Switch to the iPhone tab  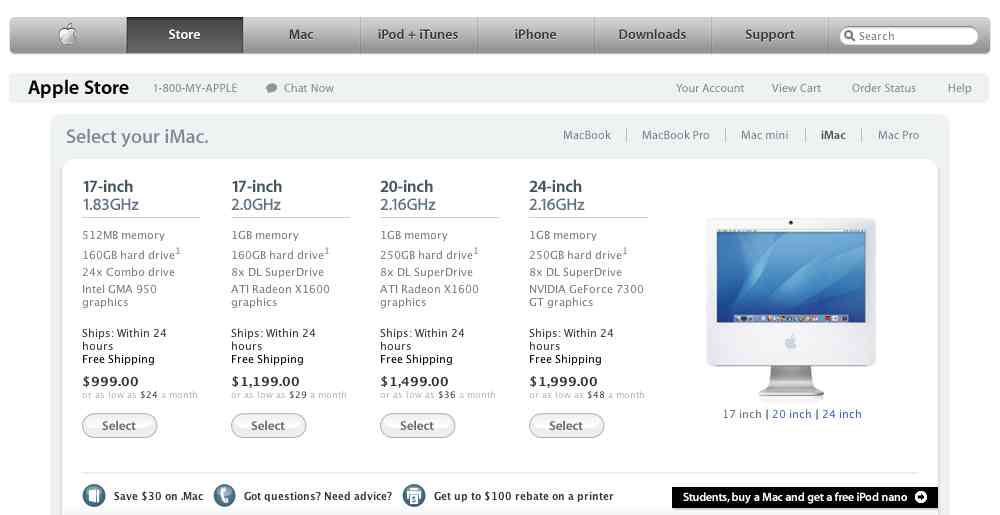pyautogui.click(x=536, y=34)
